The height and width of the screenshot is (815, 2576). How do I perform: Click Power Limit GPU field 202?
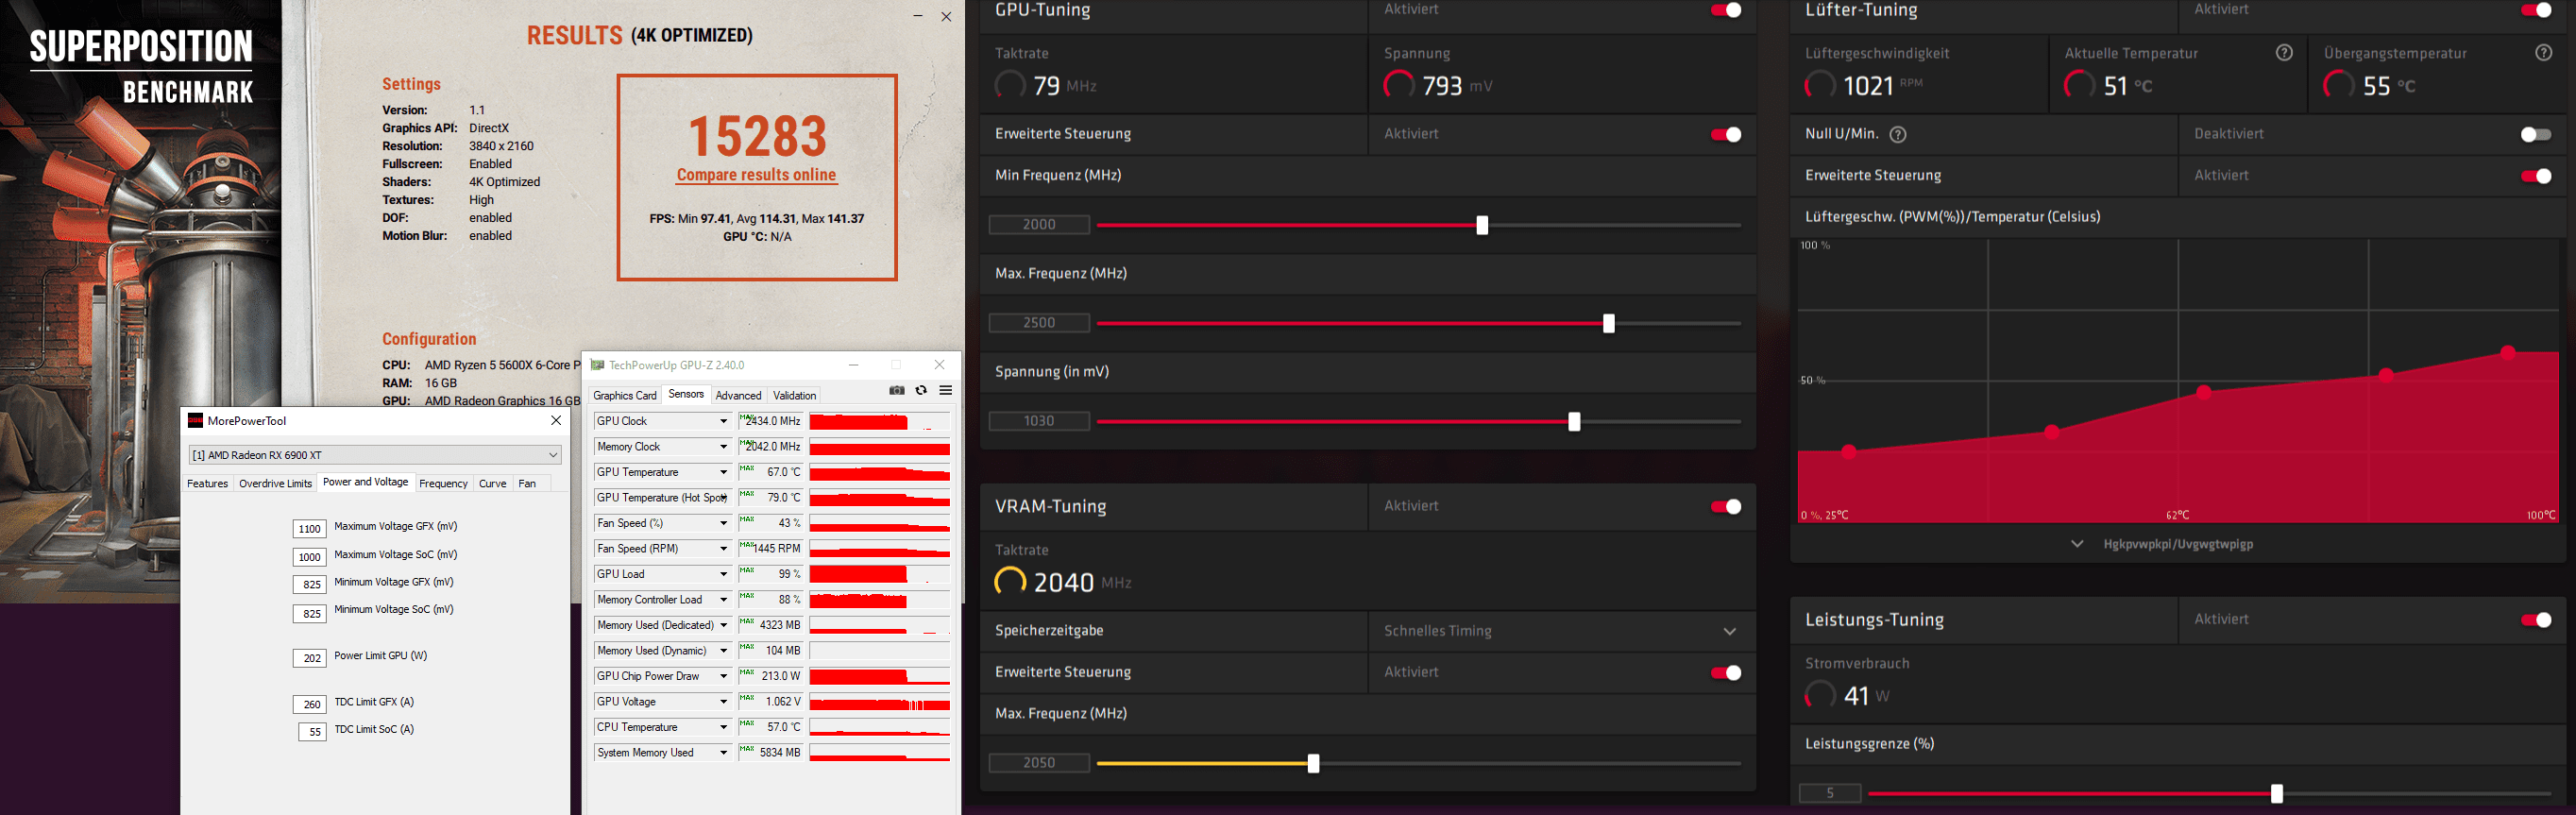[309, 658]
